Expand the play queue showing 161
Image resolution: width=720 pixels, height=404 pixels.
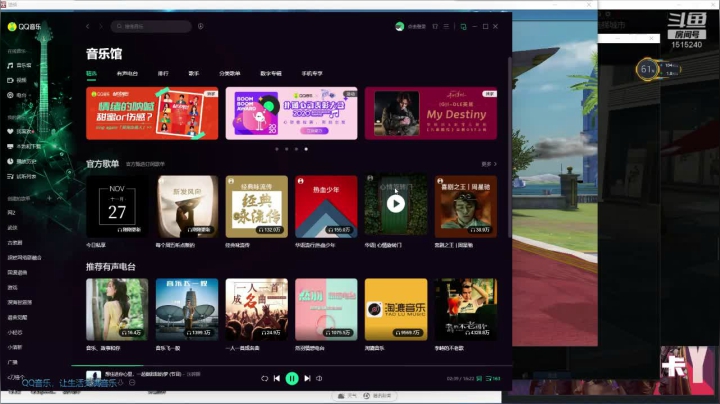pos(493,379)
